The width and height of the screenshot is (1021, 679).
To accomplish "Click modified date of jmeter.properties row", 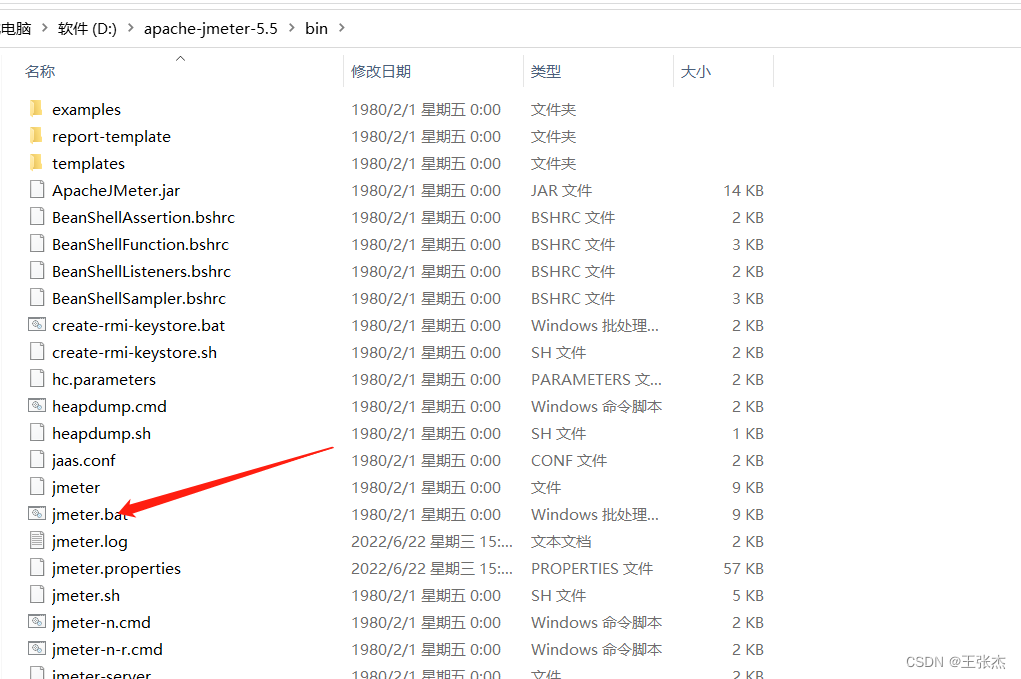I will [432, 568].
